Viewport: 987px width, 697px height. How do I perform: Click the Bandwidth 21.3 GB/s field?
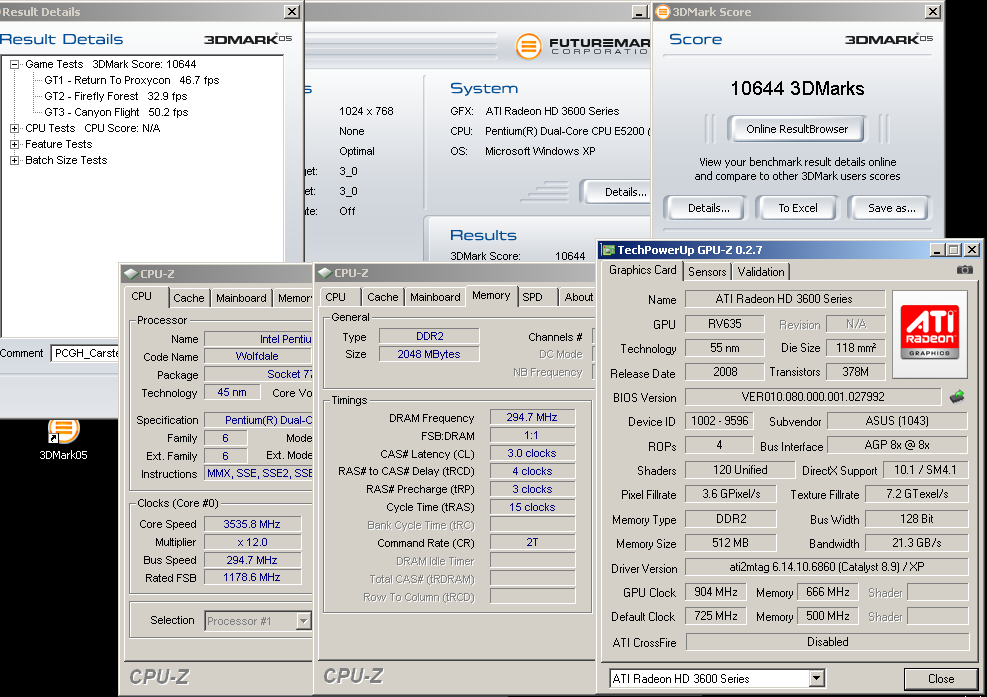coord(916,543)
